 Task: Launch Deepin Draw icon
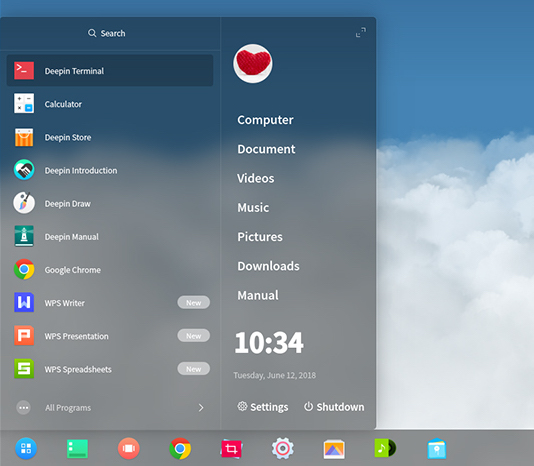pos(24,203)
